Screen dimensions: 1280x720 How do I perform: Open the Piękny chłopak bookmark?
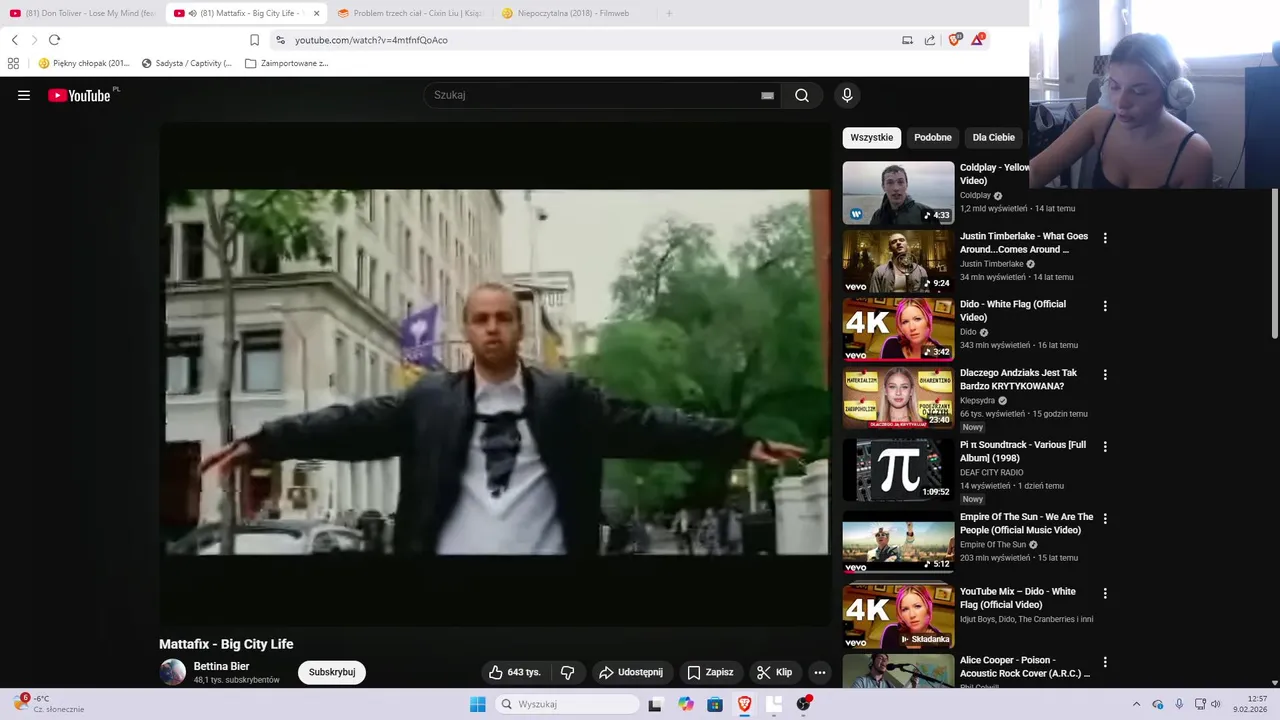tap(84, 63)
